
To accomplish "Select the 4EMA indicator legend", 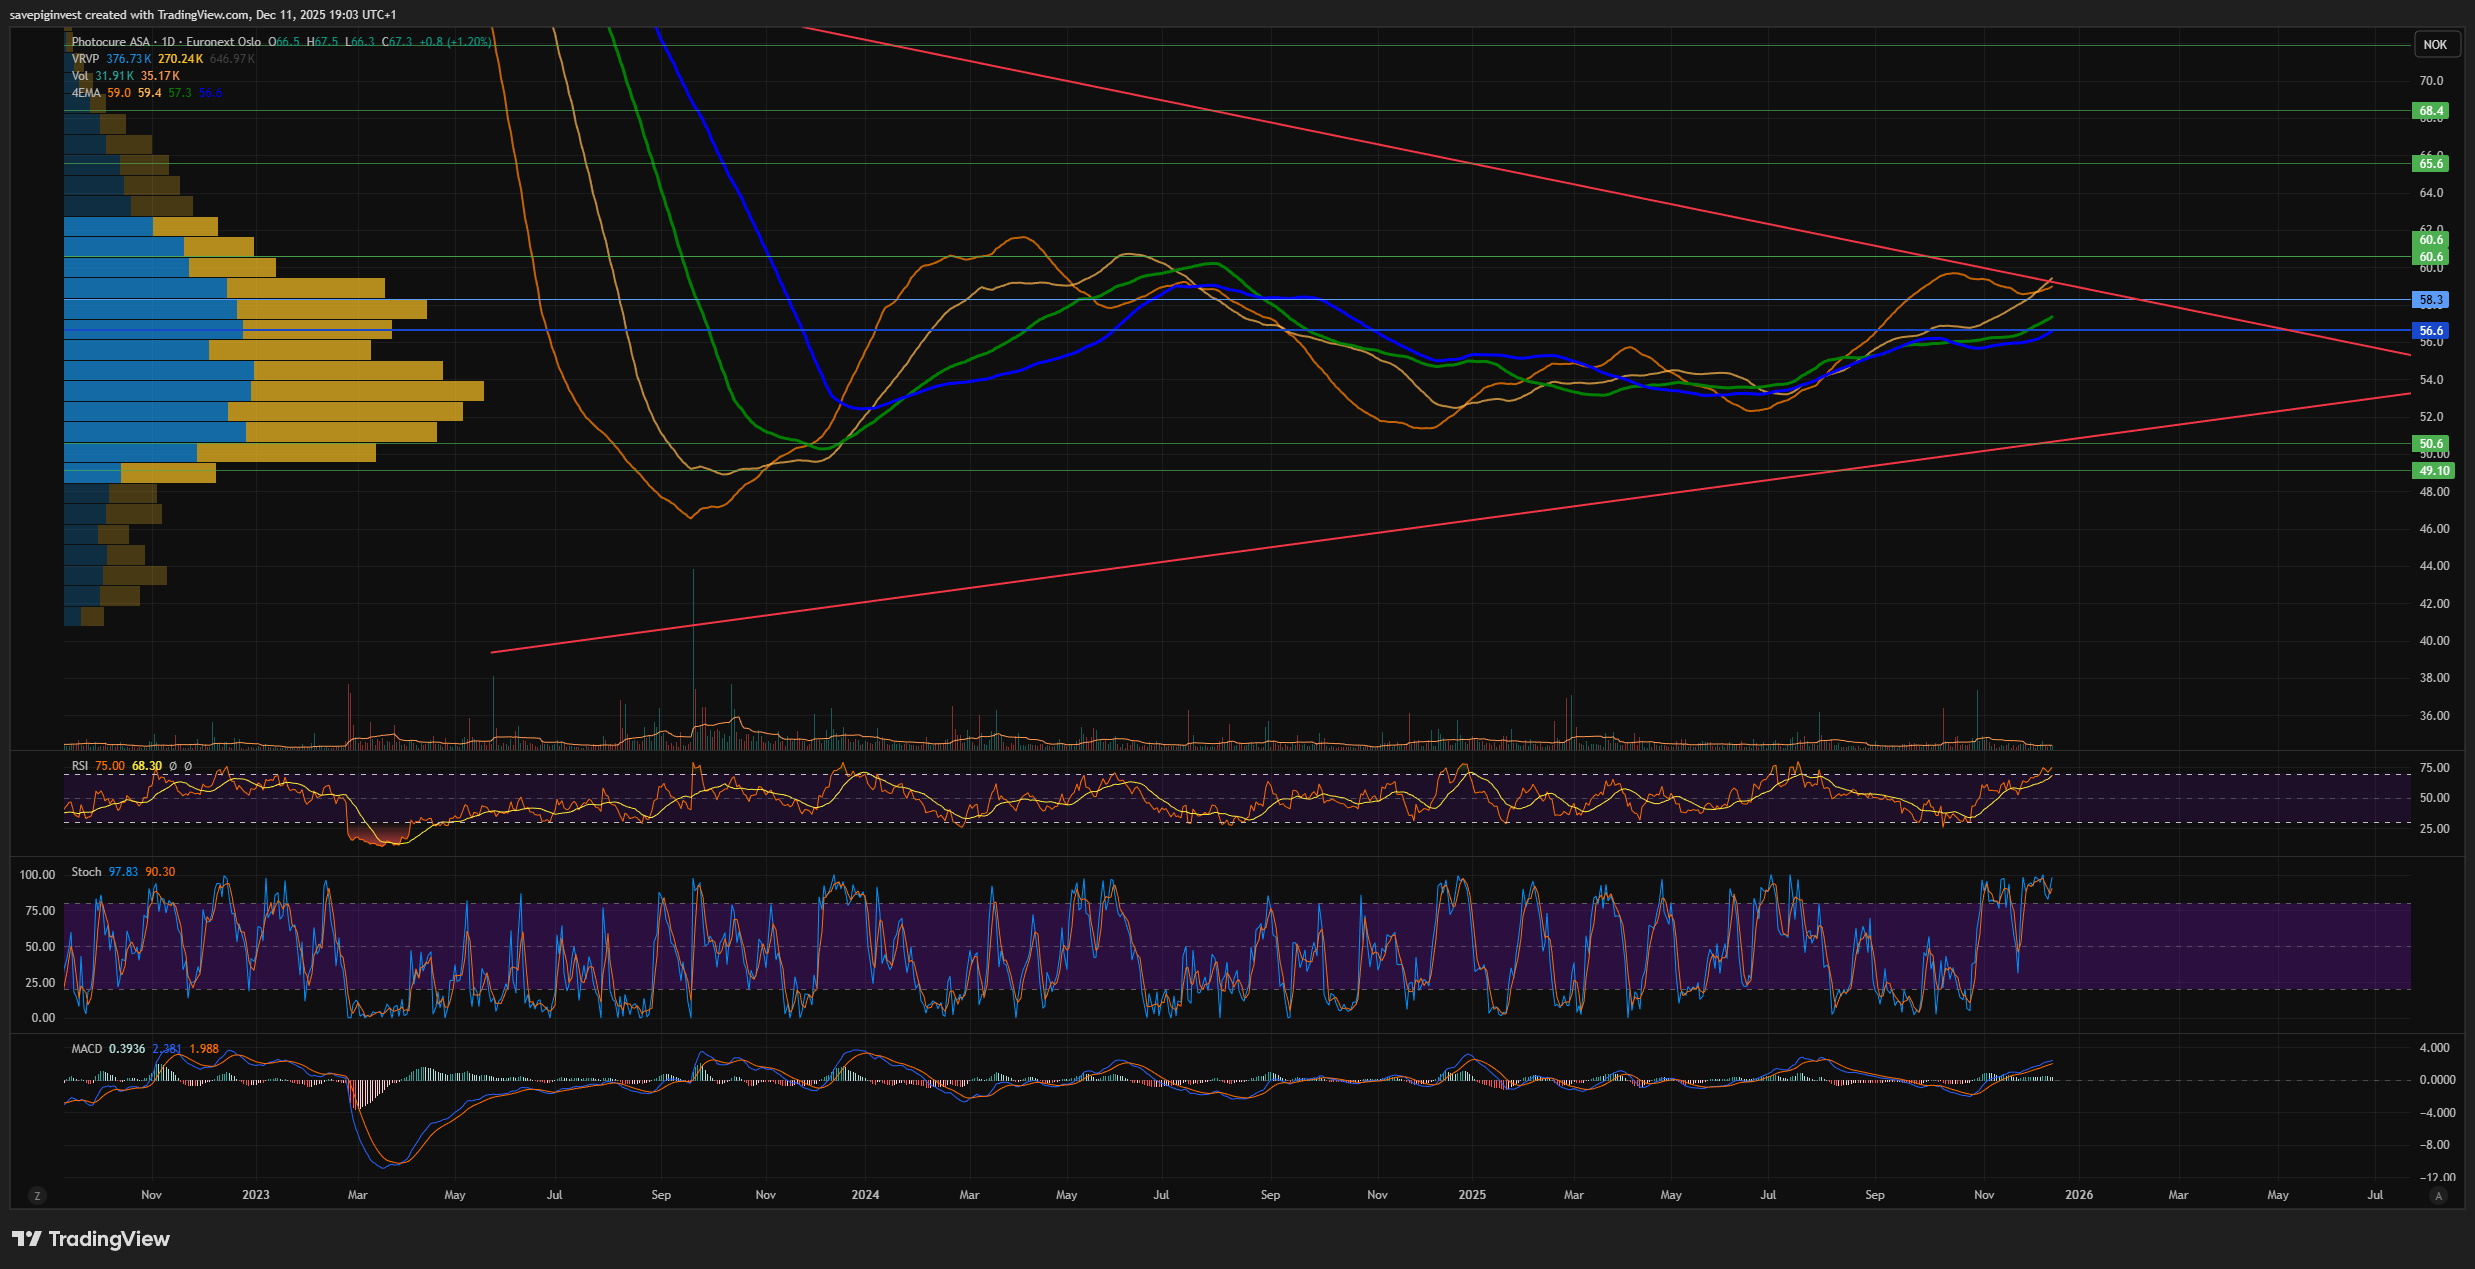I will (x=86, y=93).
